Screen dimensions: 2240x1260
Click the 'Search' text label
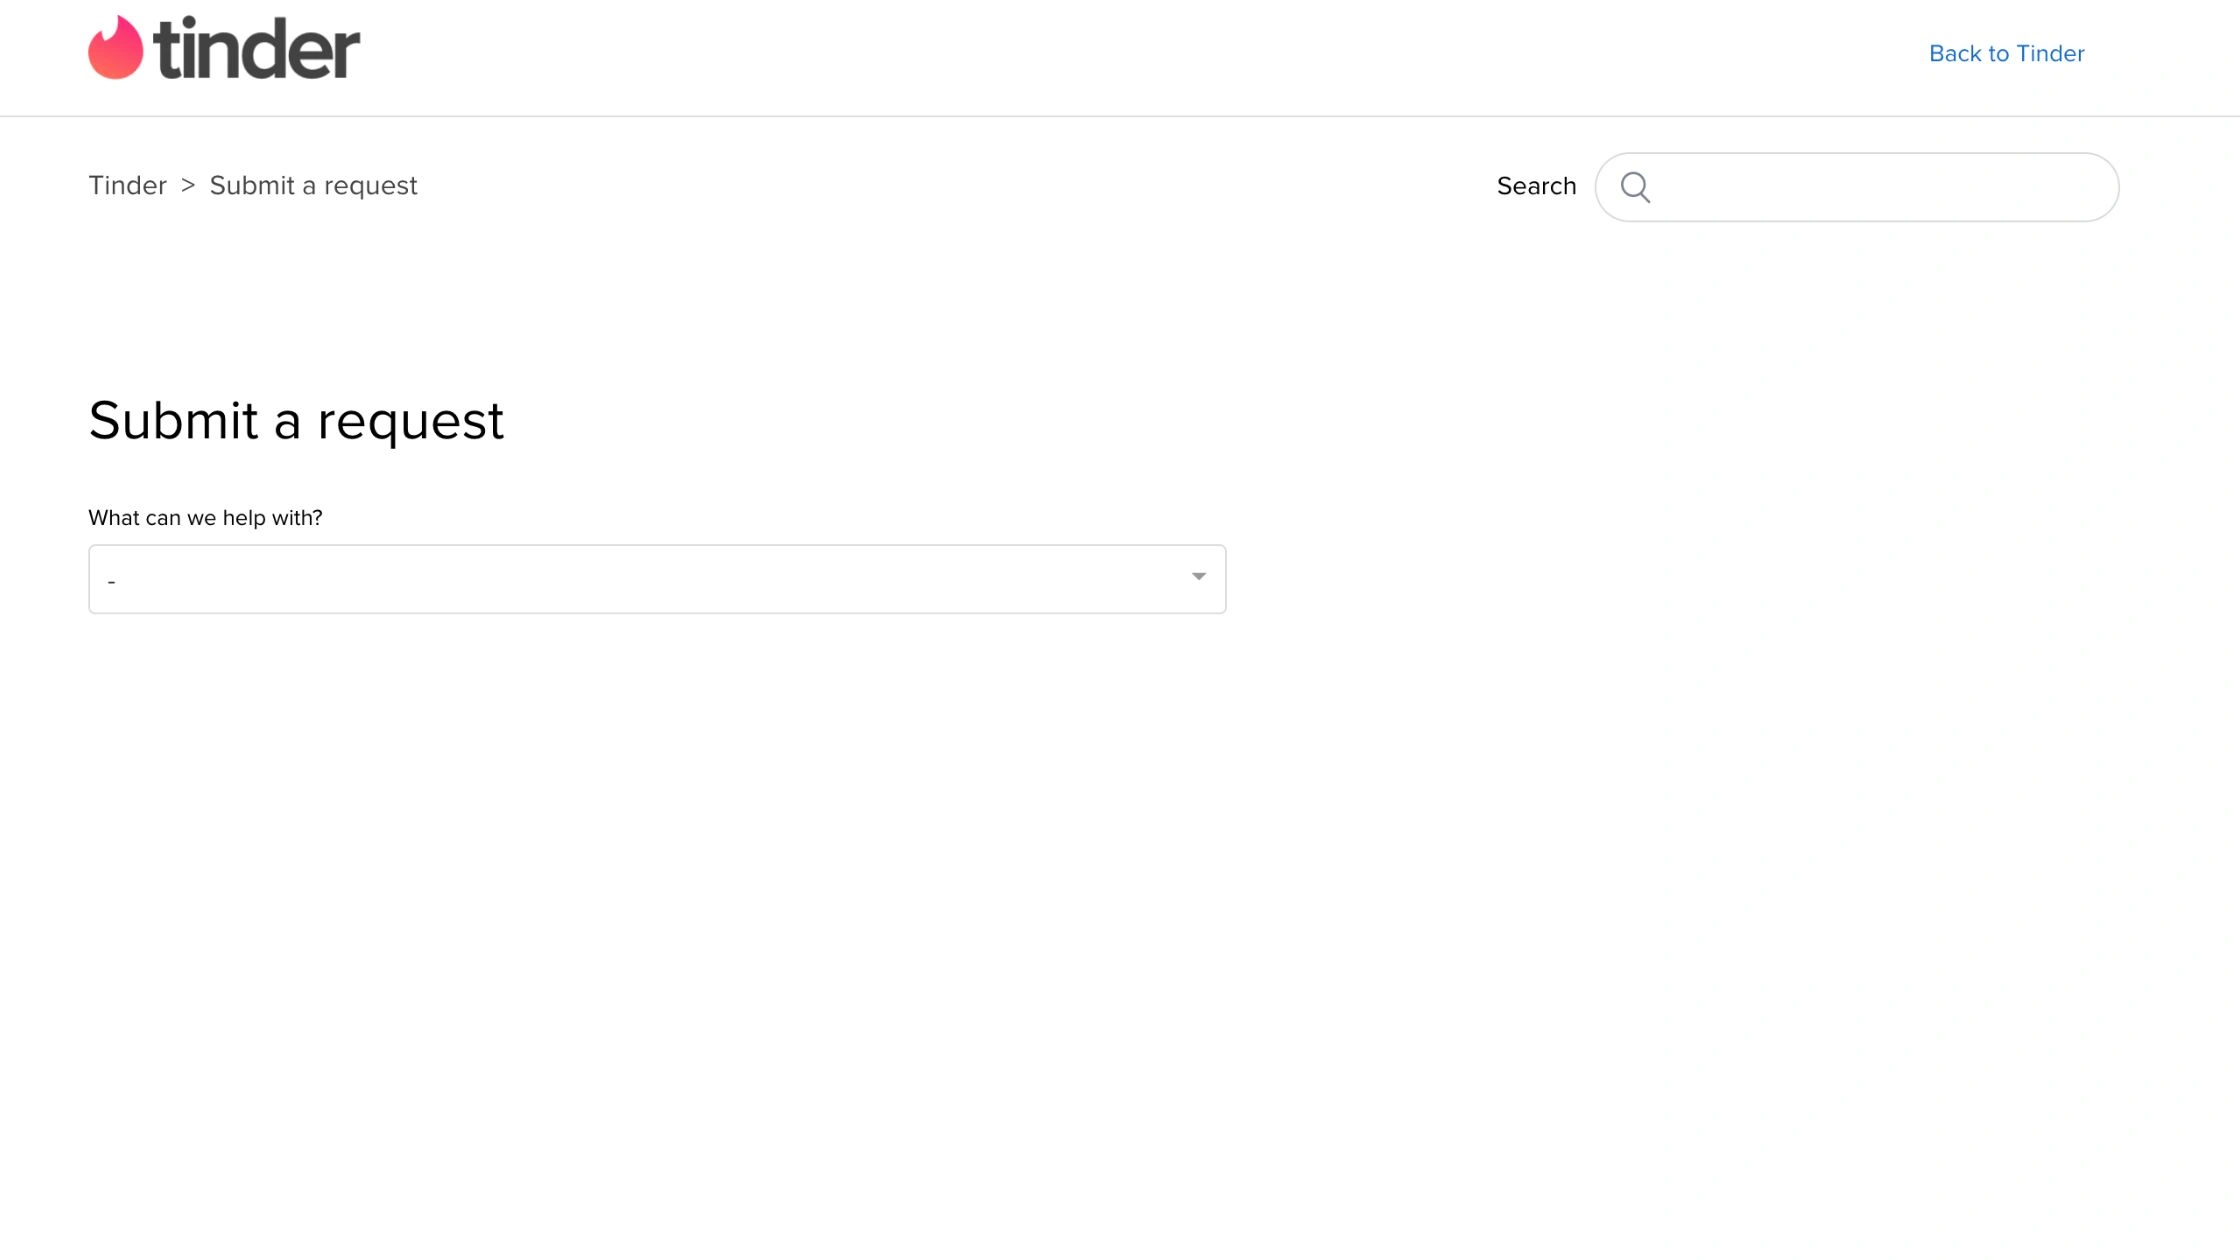[x=1536, y=185]
